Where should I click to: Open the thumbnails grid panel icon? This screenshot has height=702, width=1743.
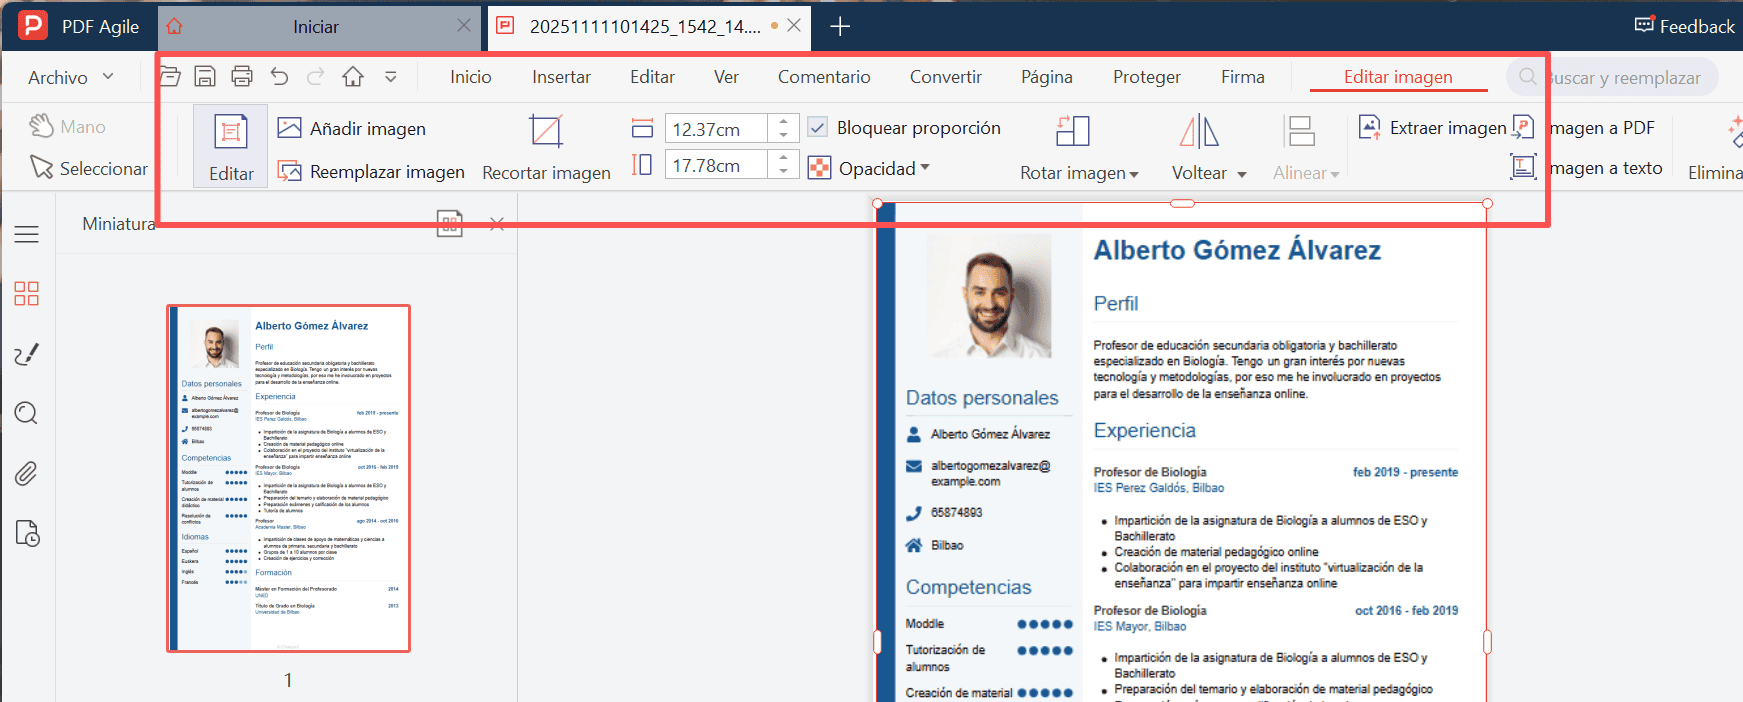click(27, 293)
